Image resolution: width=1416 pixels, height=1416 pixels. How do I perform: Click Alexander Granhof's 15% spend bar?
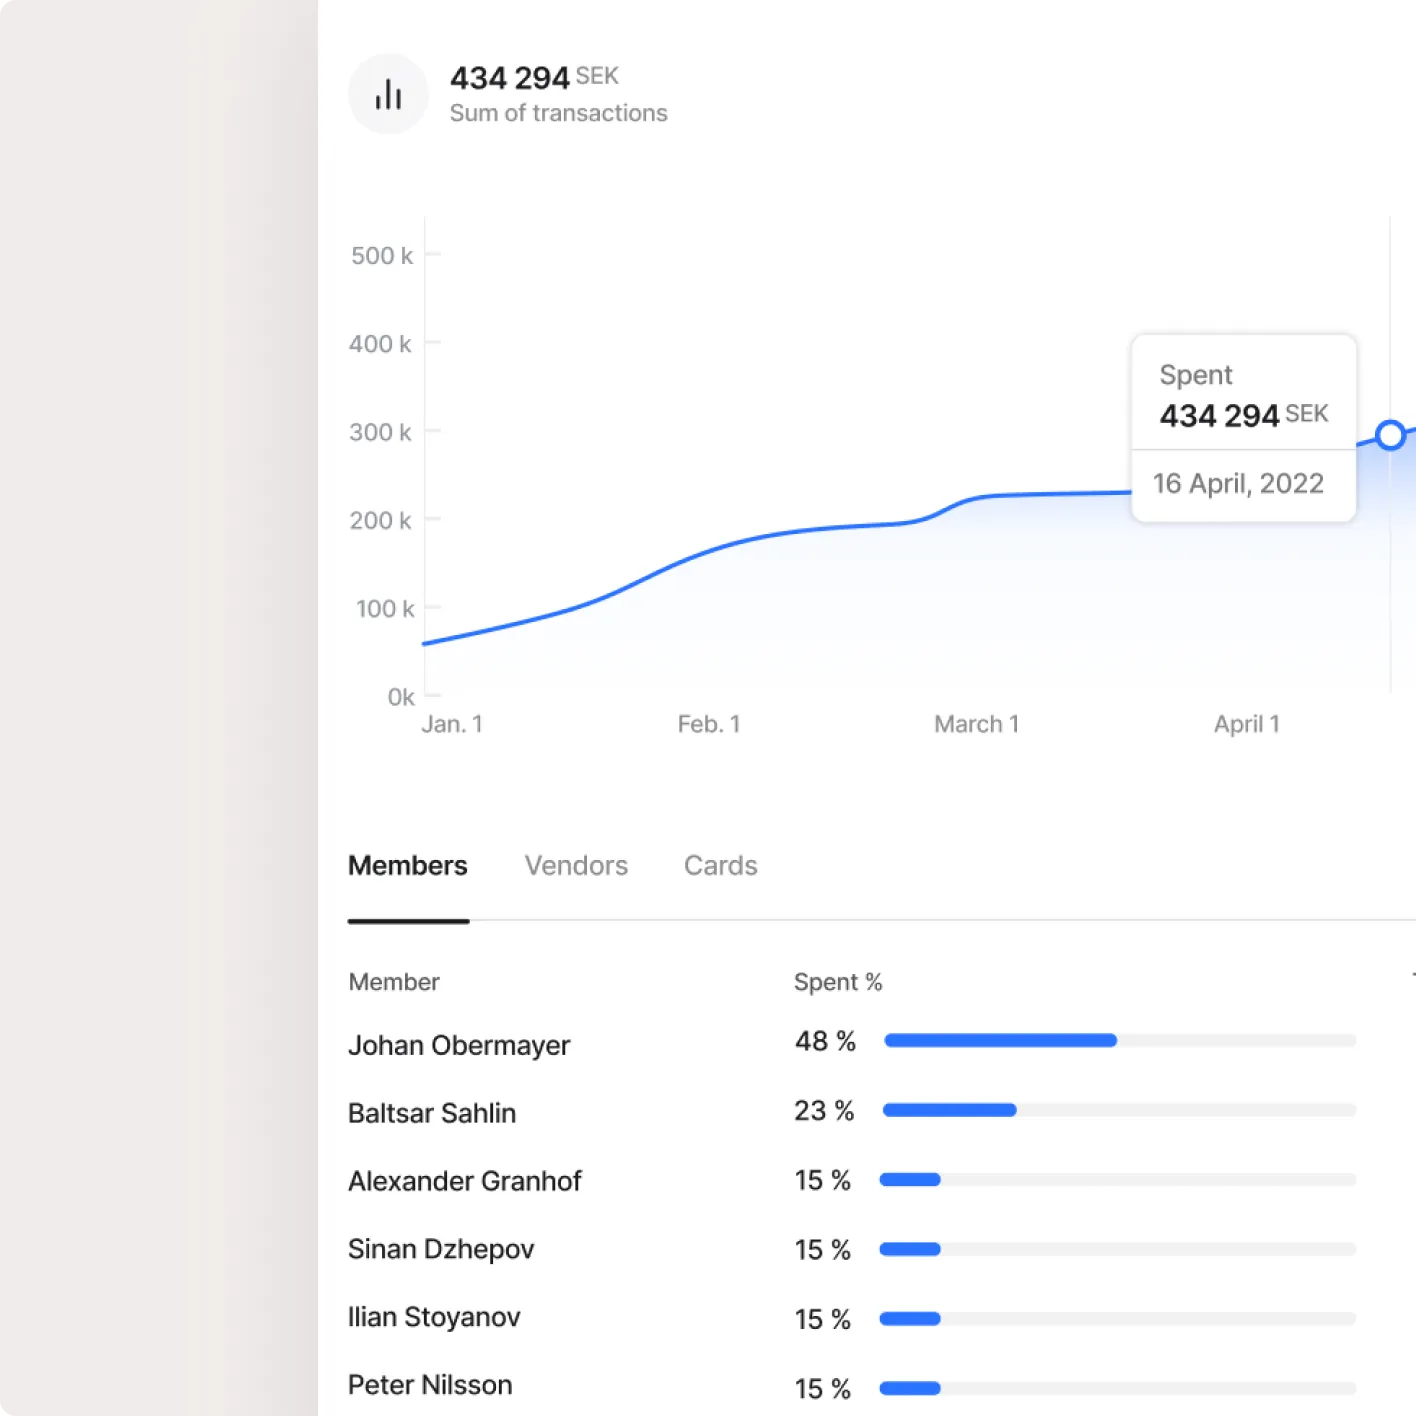[x=1117, y=1180]
